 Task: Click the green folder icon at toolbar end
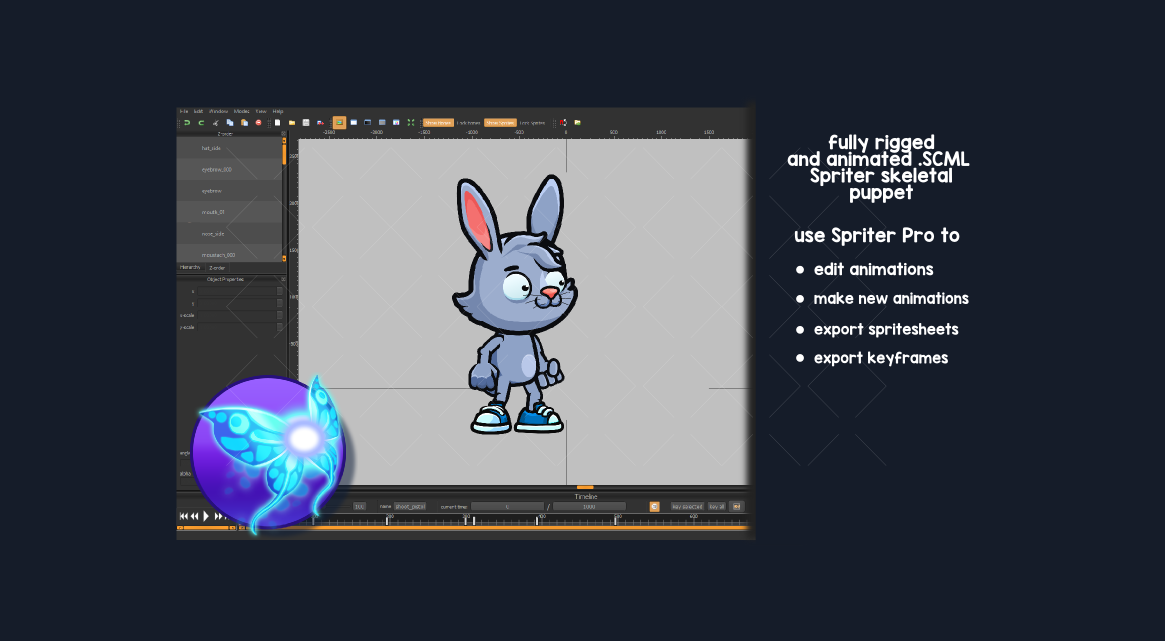pos(577,123)
